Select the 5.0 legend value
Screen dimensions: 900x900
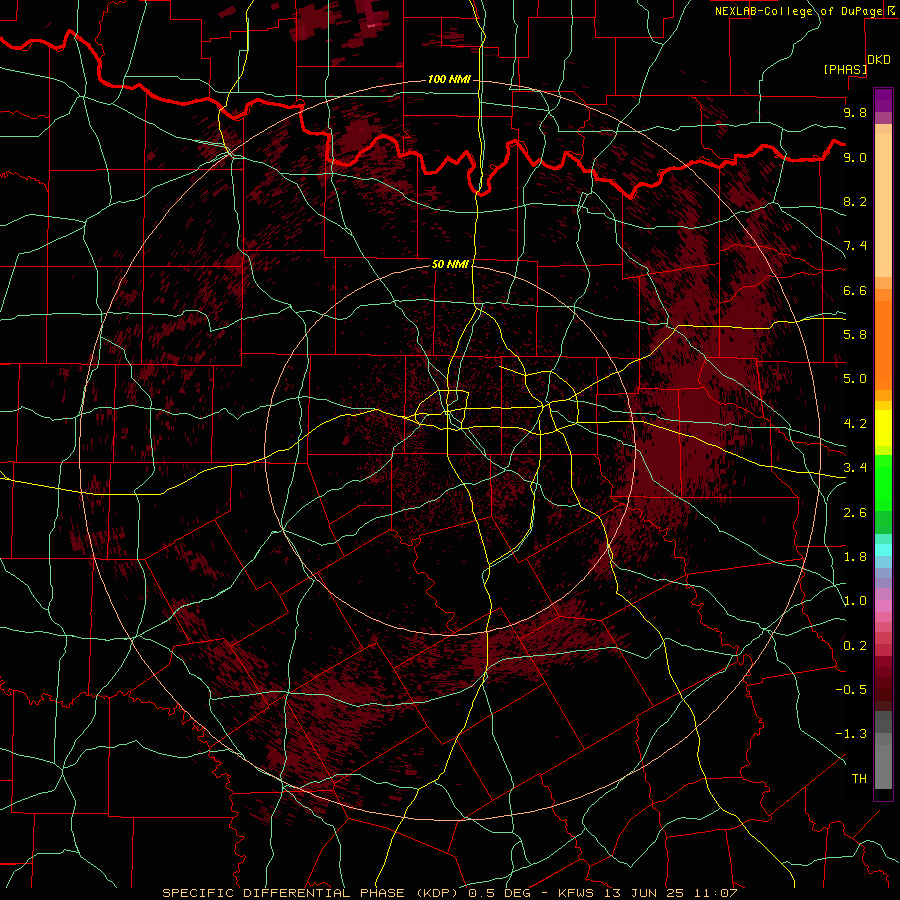(855, 379)
